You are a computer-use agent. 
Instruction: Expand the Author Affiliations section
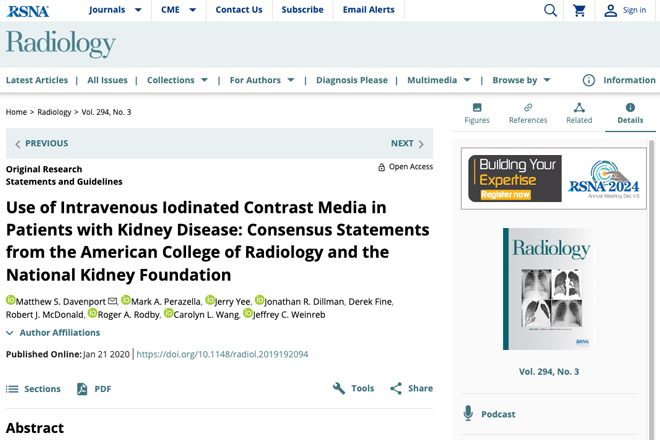point(53,333)
